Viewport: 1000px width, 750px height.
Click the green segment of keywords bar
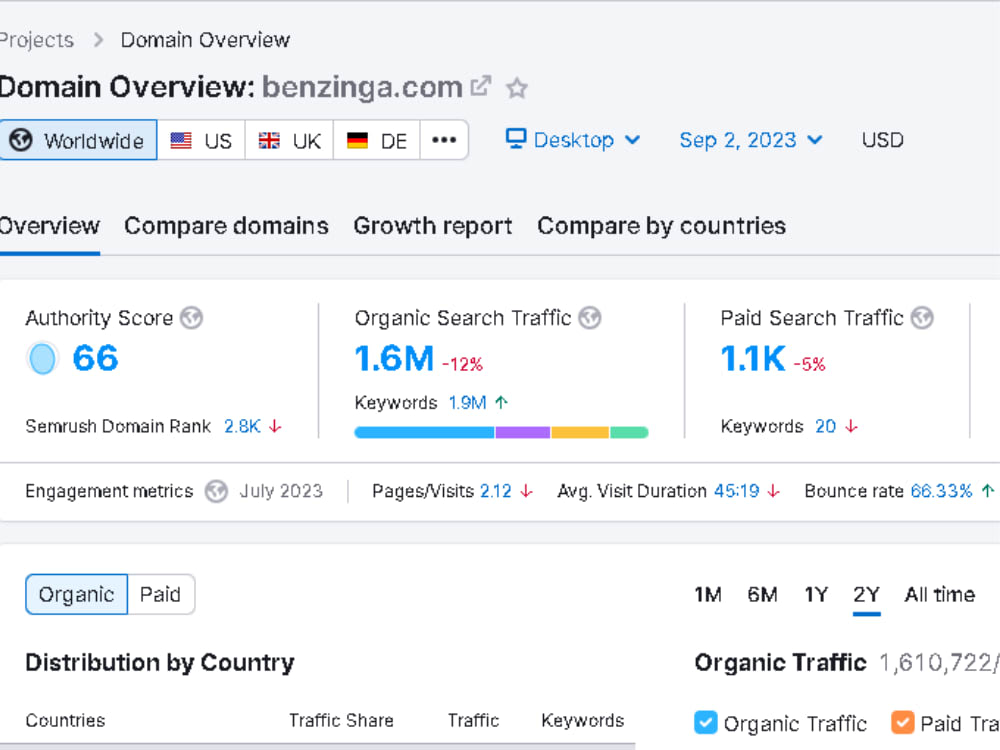point(629,432)
